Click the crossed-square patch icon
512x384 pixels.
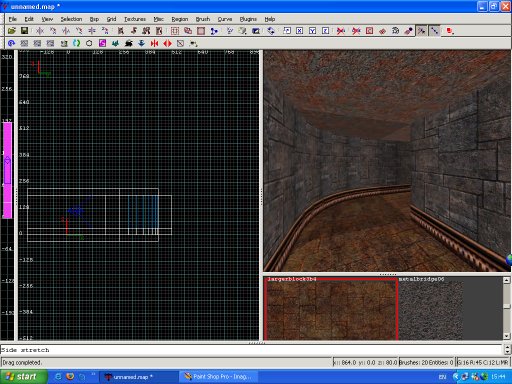pos(180,43)
